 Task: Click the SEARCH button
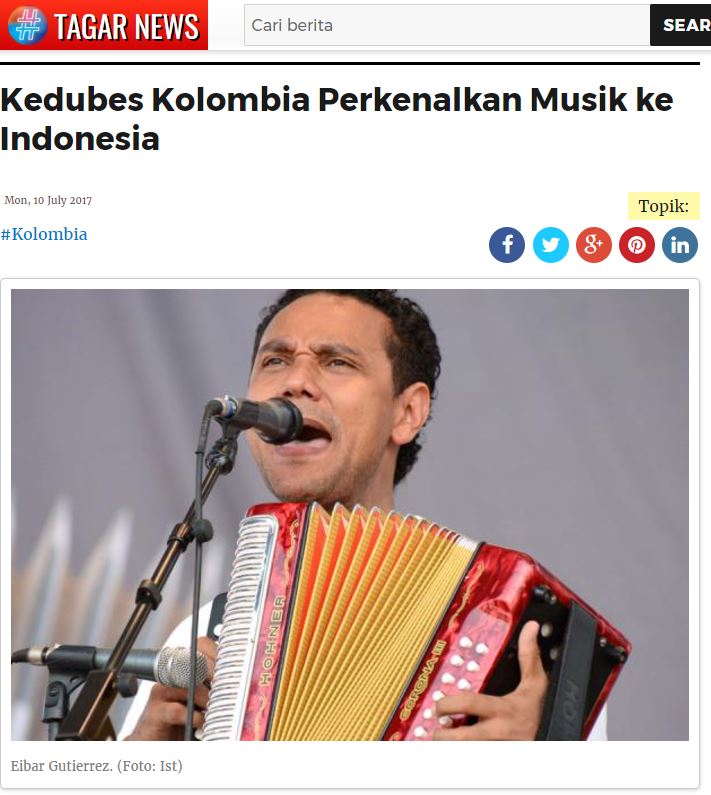[x=681, y=25]
